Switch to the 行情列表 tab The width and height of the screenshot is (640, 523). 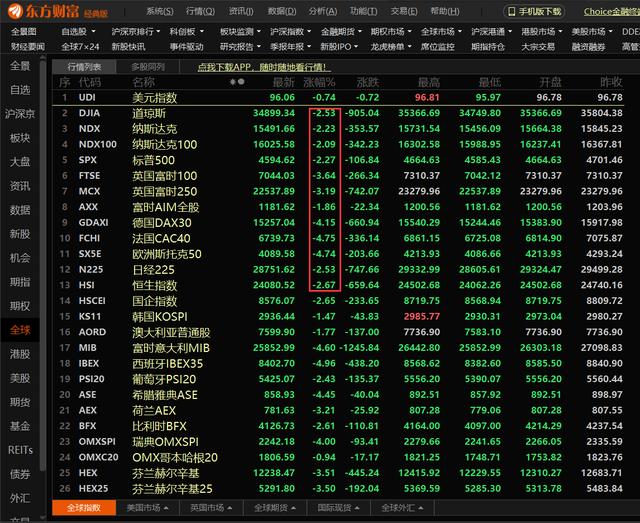click(x=84, y=67)
